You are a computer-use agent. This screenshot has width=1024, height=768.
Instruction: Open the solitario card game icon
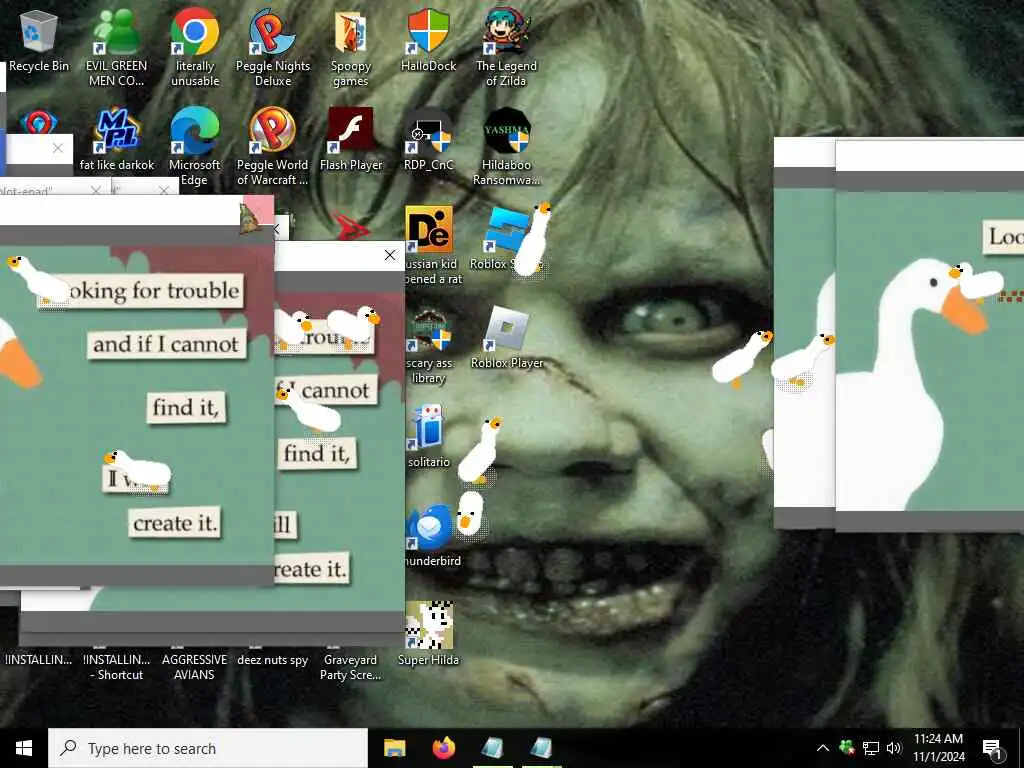click(428, 436)
